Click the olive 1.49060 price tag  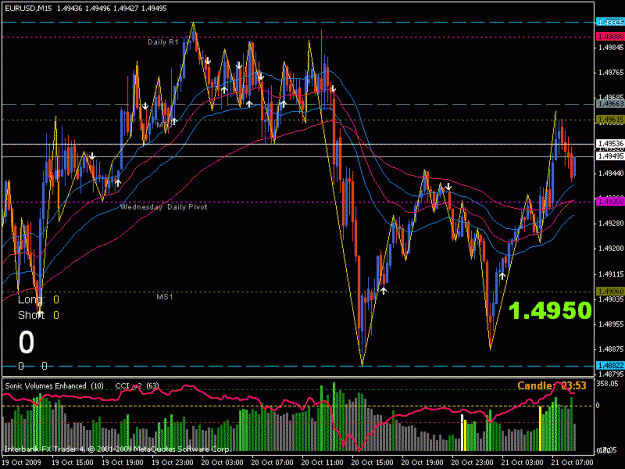[610, 292]
